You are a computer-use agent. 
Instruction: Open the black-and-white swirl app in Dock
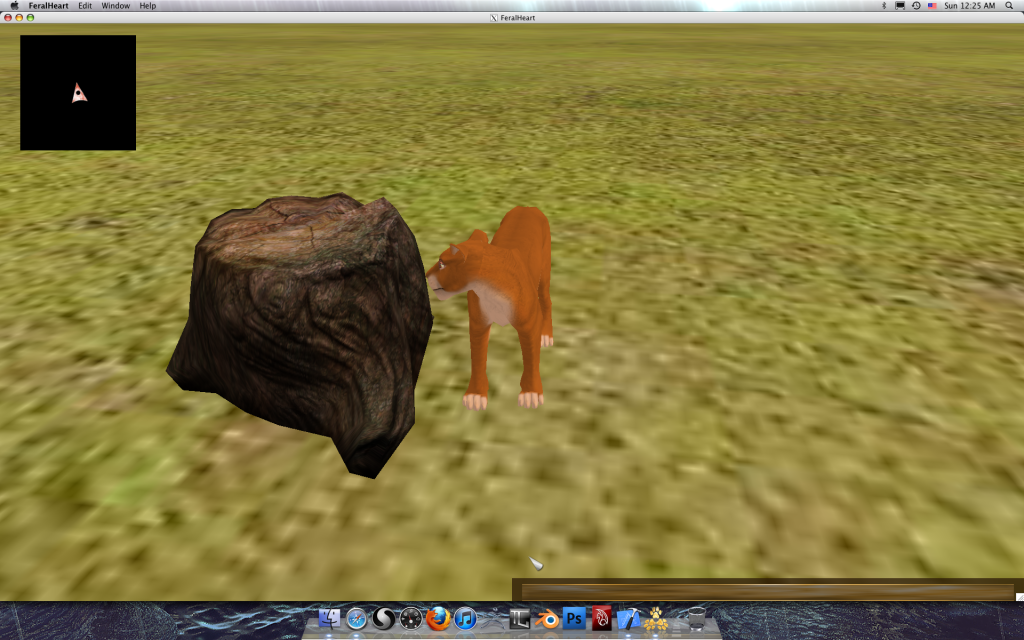384,618
